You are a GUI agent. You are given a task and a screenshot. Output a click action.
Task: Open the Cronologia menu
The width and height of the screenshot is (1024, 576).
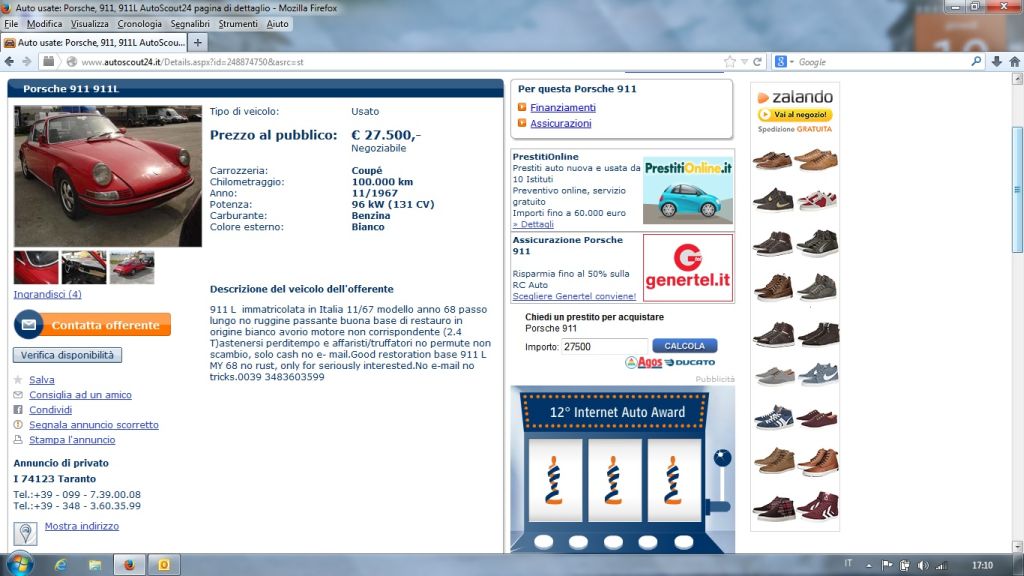(139, 24)
